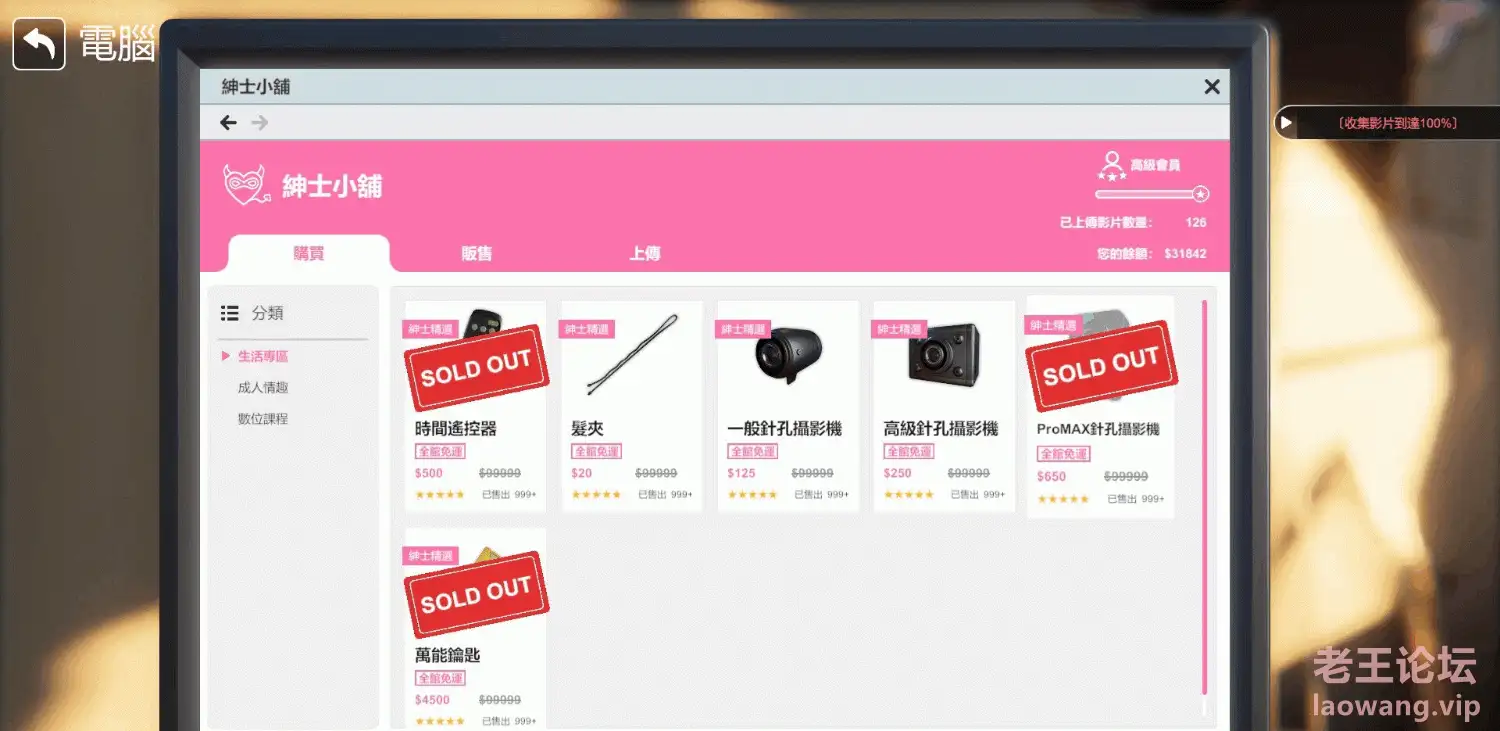1500x731 pixels.
Task: Select the 髮夹 hairpin product image
Action: (x=632, y=355)
